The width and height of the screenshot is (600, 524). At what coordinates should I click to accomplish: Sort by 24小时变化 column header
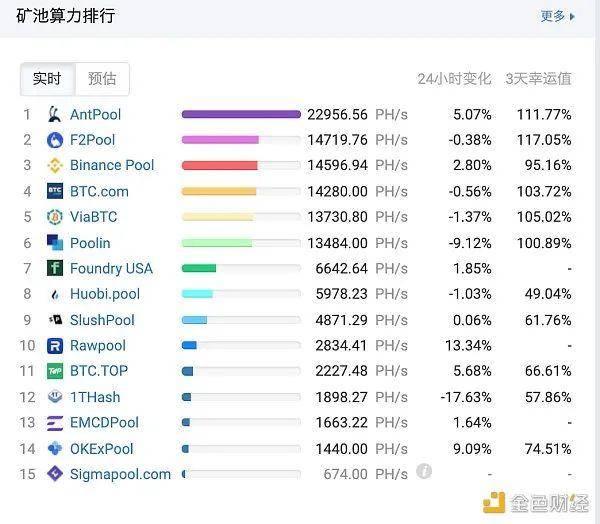pos(454,79)
